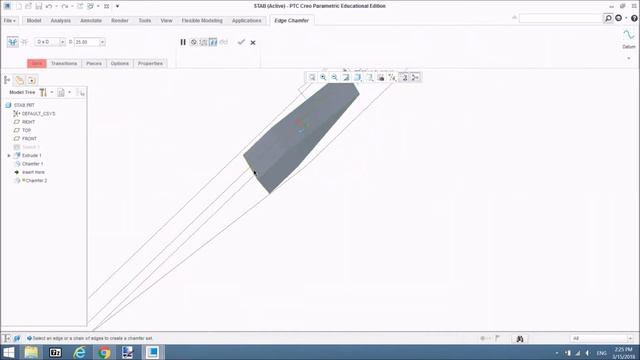Viewport: 640px width, 360px height.
Task: Click Windows switch icon in quick access
Action: (x=91, y=7)
